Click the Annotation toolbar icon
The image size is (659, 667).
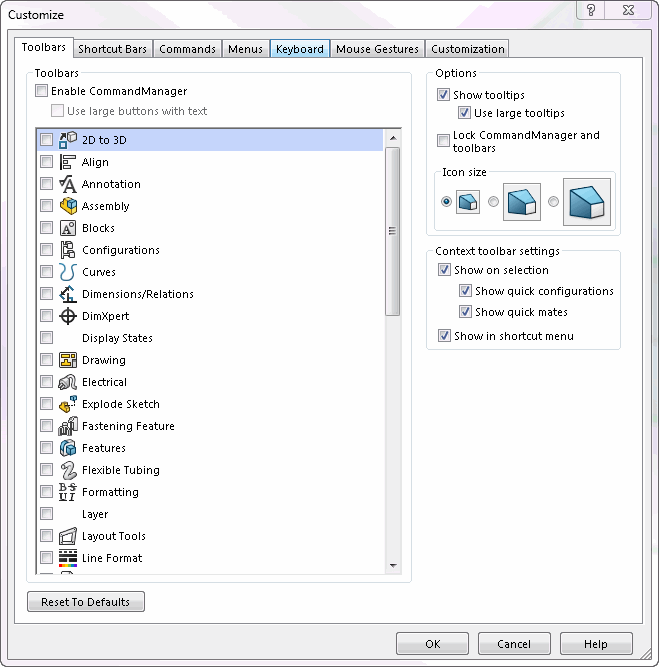(x=68, y=184)
